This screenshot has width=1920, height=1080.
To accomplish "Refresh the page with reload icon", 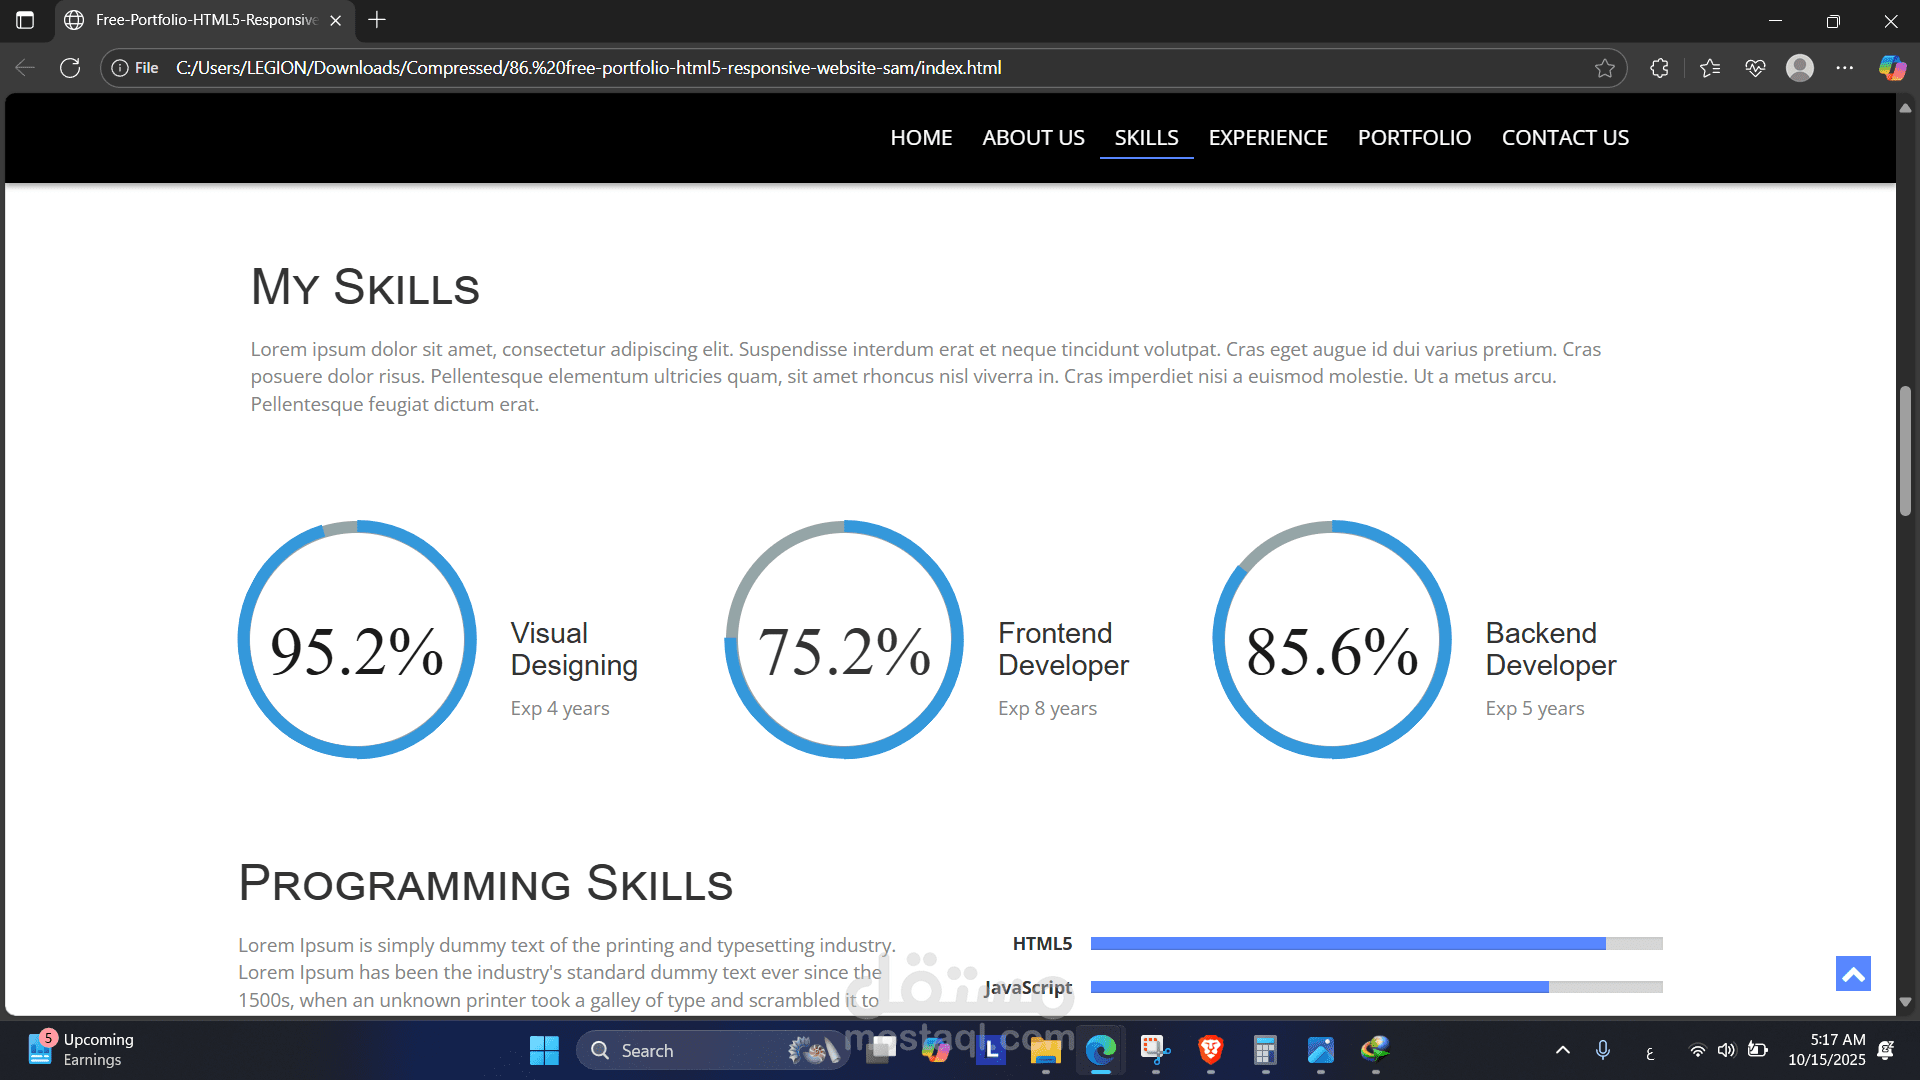I will pos(70,68).
